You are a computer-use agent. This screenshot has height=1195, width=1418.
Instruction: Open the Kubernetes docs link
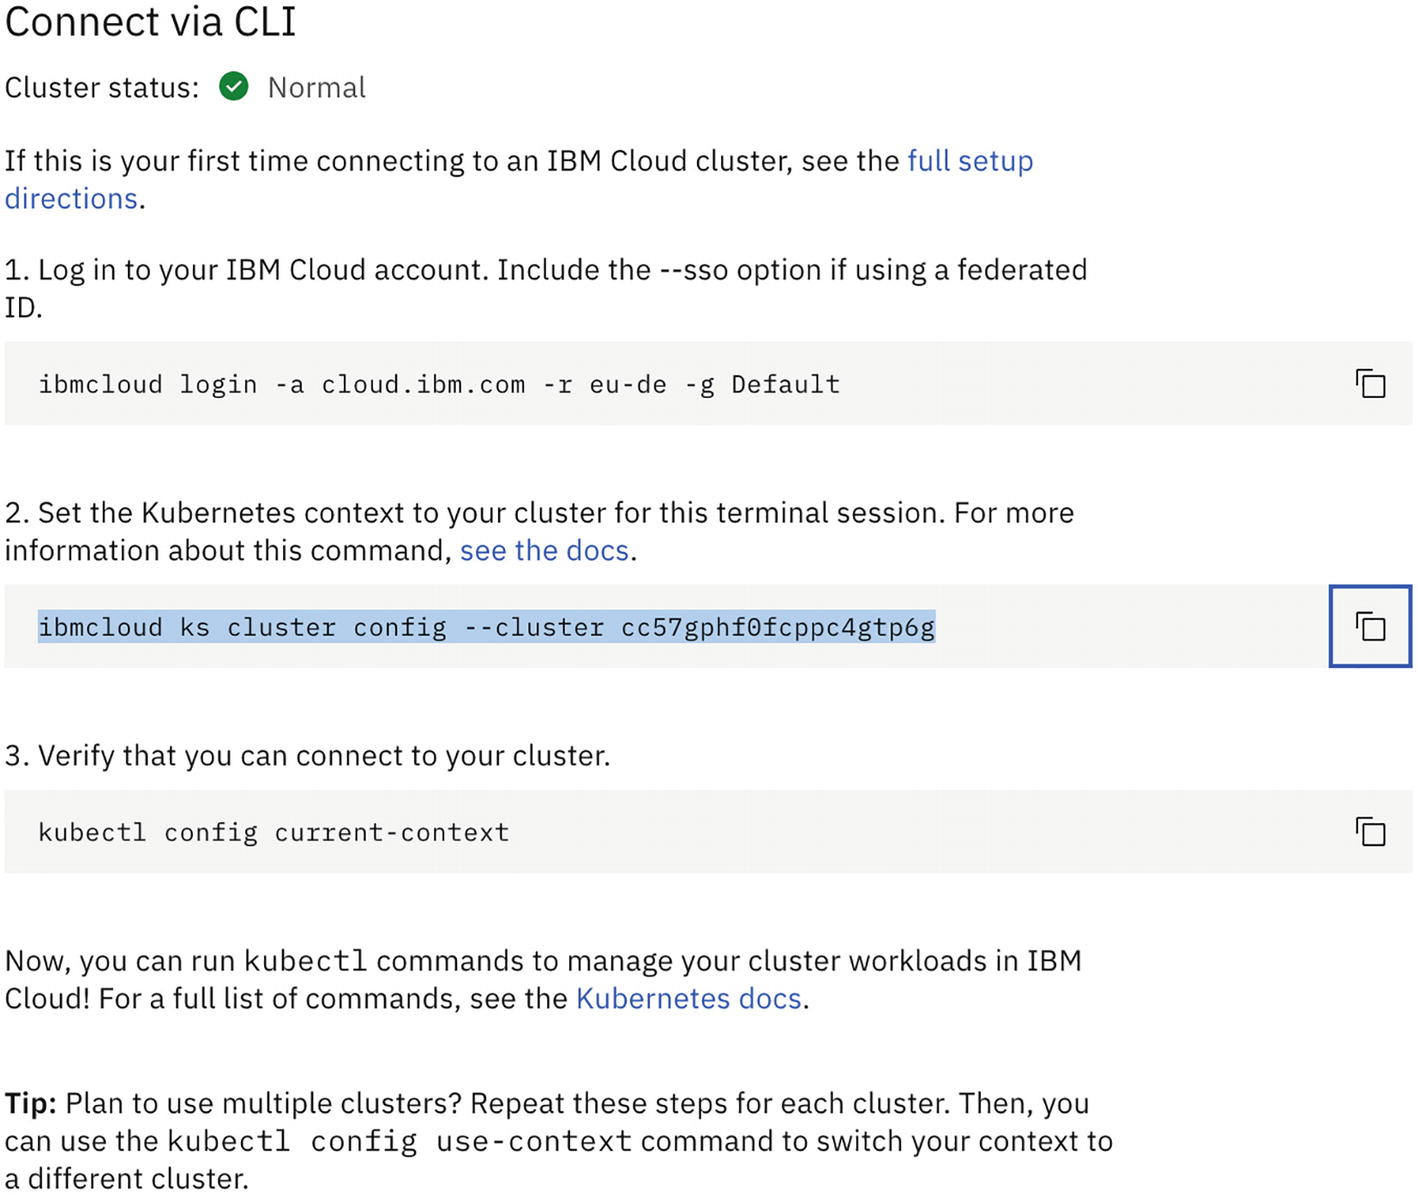[x=688, y=999]
